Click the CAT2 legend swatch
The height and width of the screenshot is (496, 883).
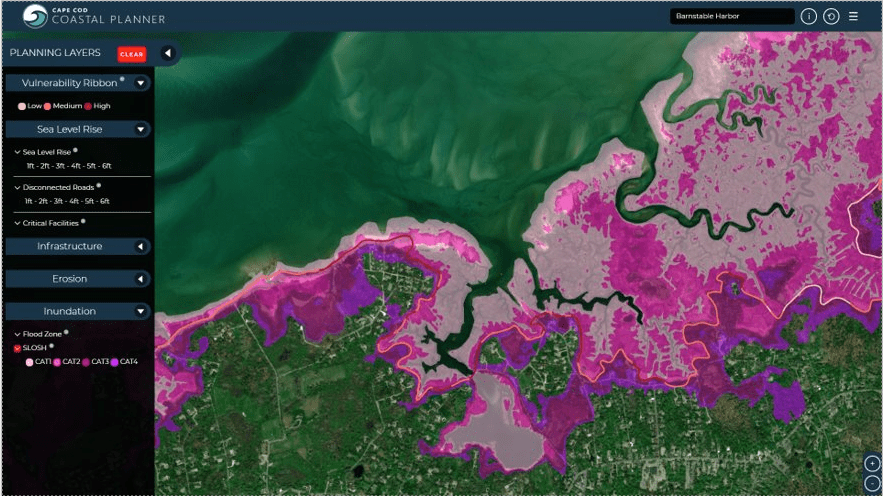click(x=57, y=362)
